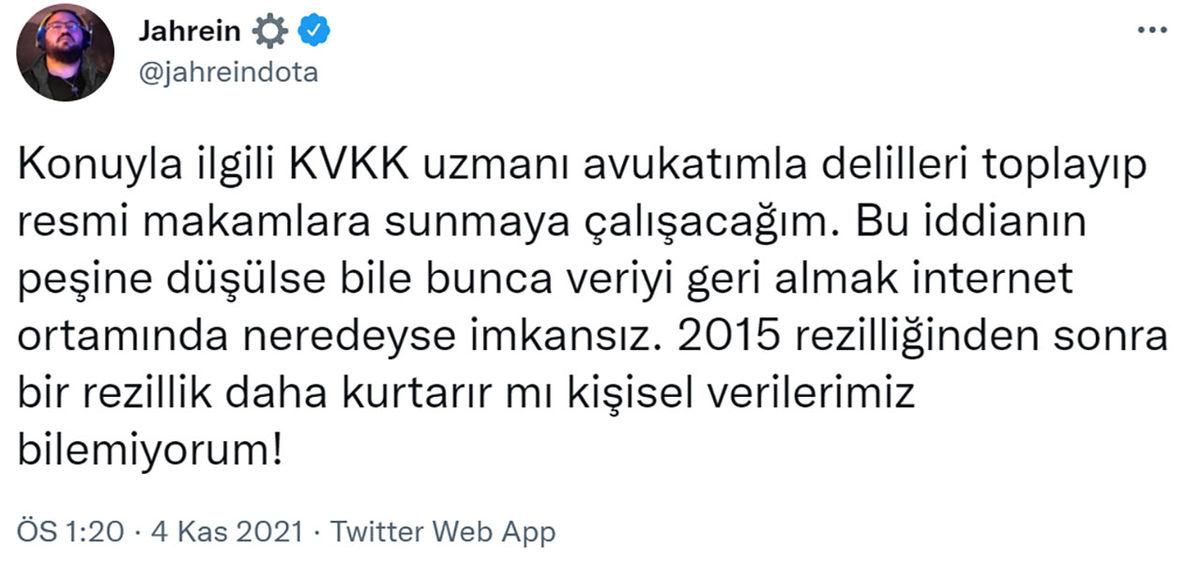Click the Jahrein display name
The height and width of the screenshot is (579, 1200).
(x=188, y=29)
